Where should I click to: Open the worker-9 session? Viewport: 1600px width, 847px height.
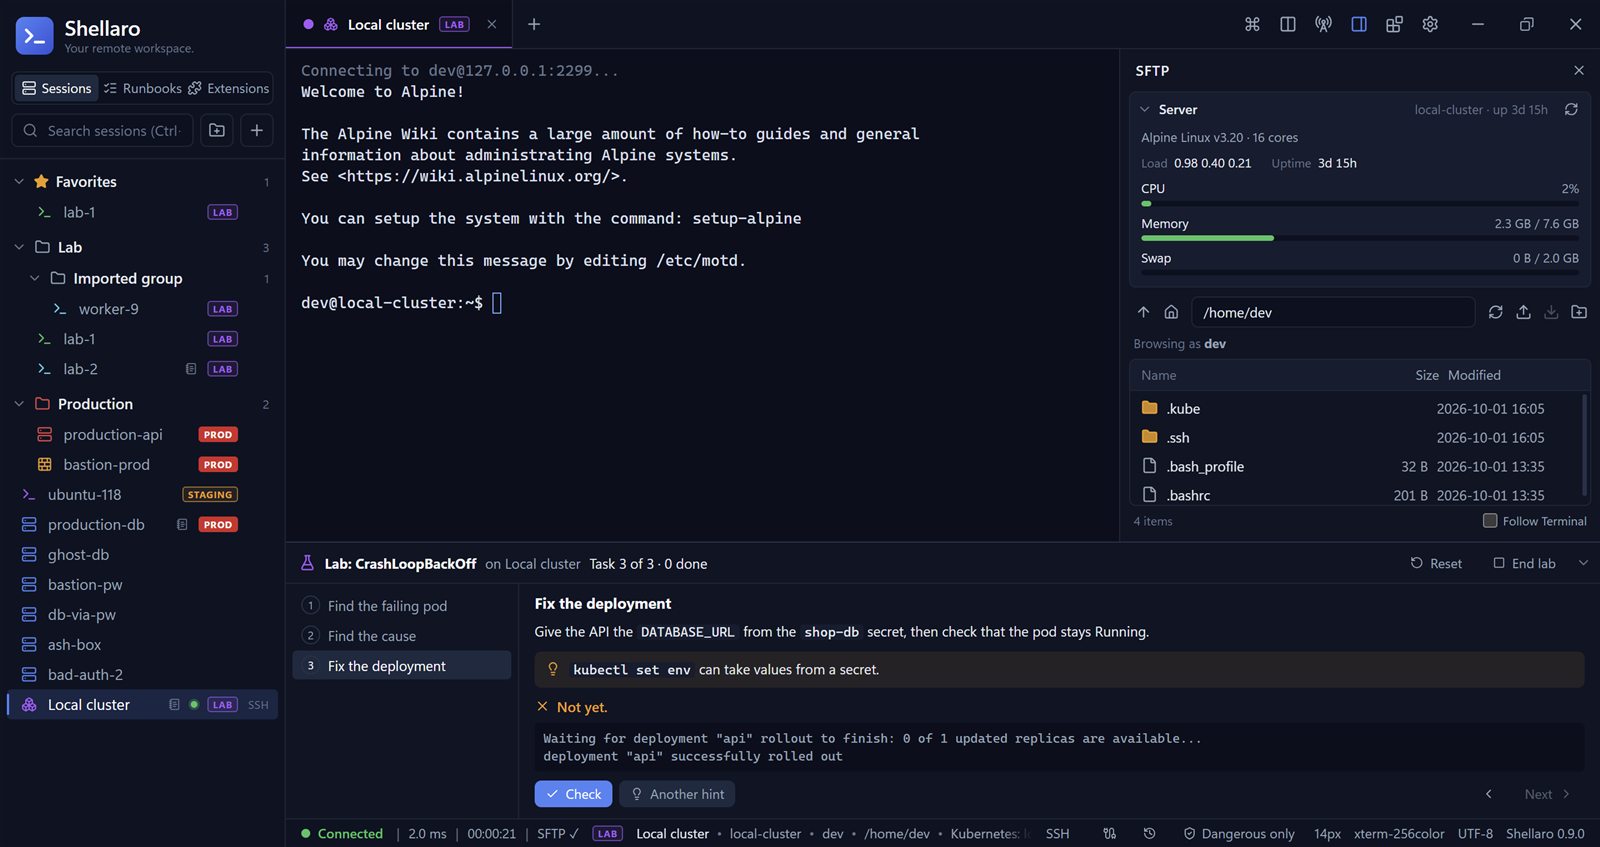[142, 309]
